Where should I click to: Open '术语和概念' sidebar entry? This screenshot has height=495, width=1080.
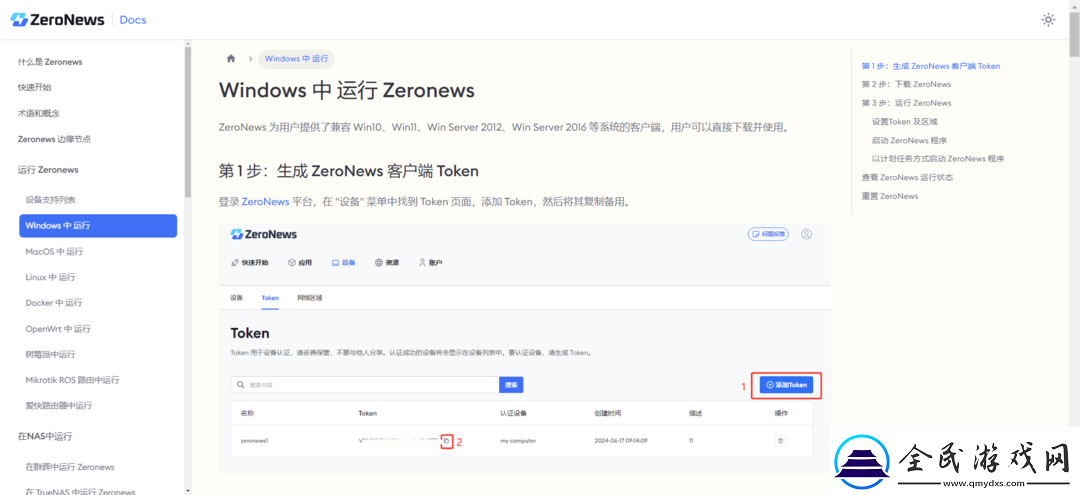(39, 113)
